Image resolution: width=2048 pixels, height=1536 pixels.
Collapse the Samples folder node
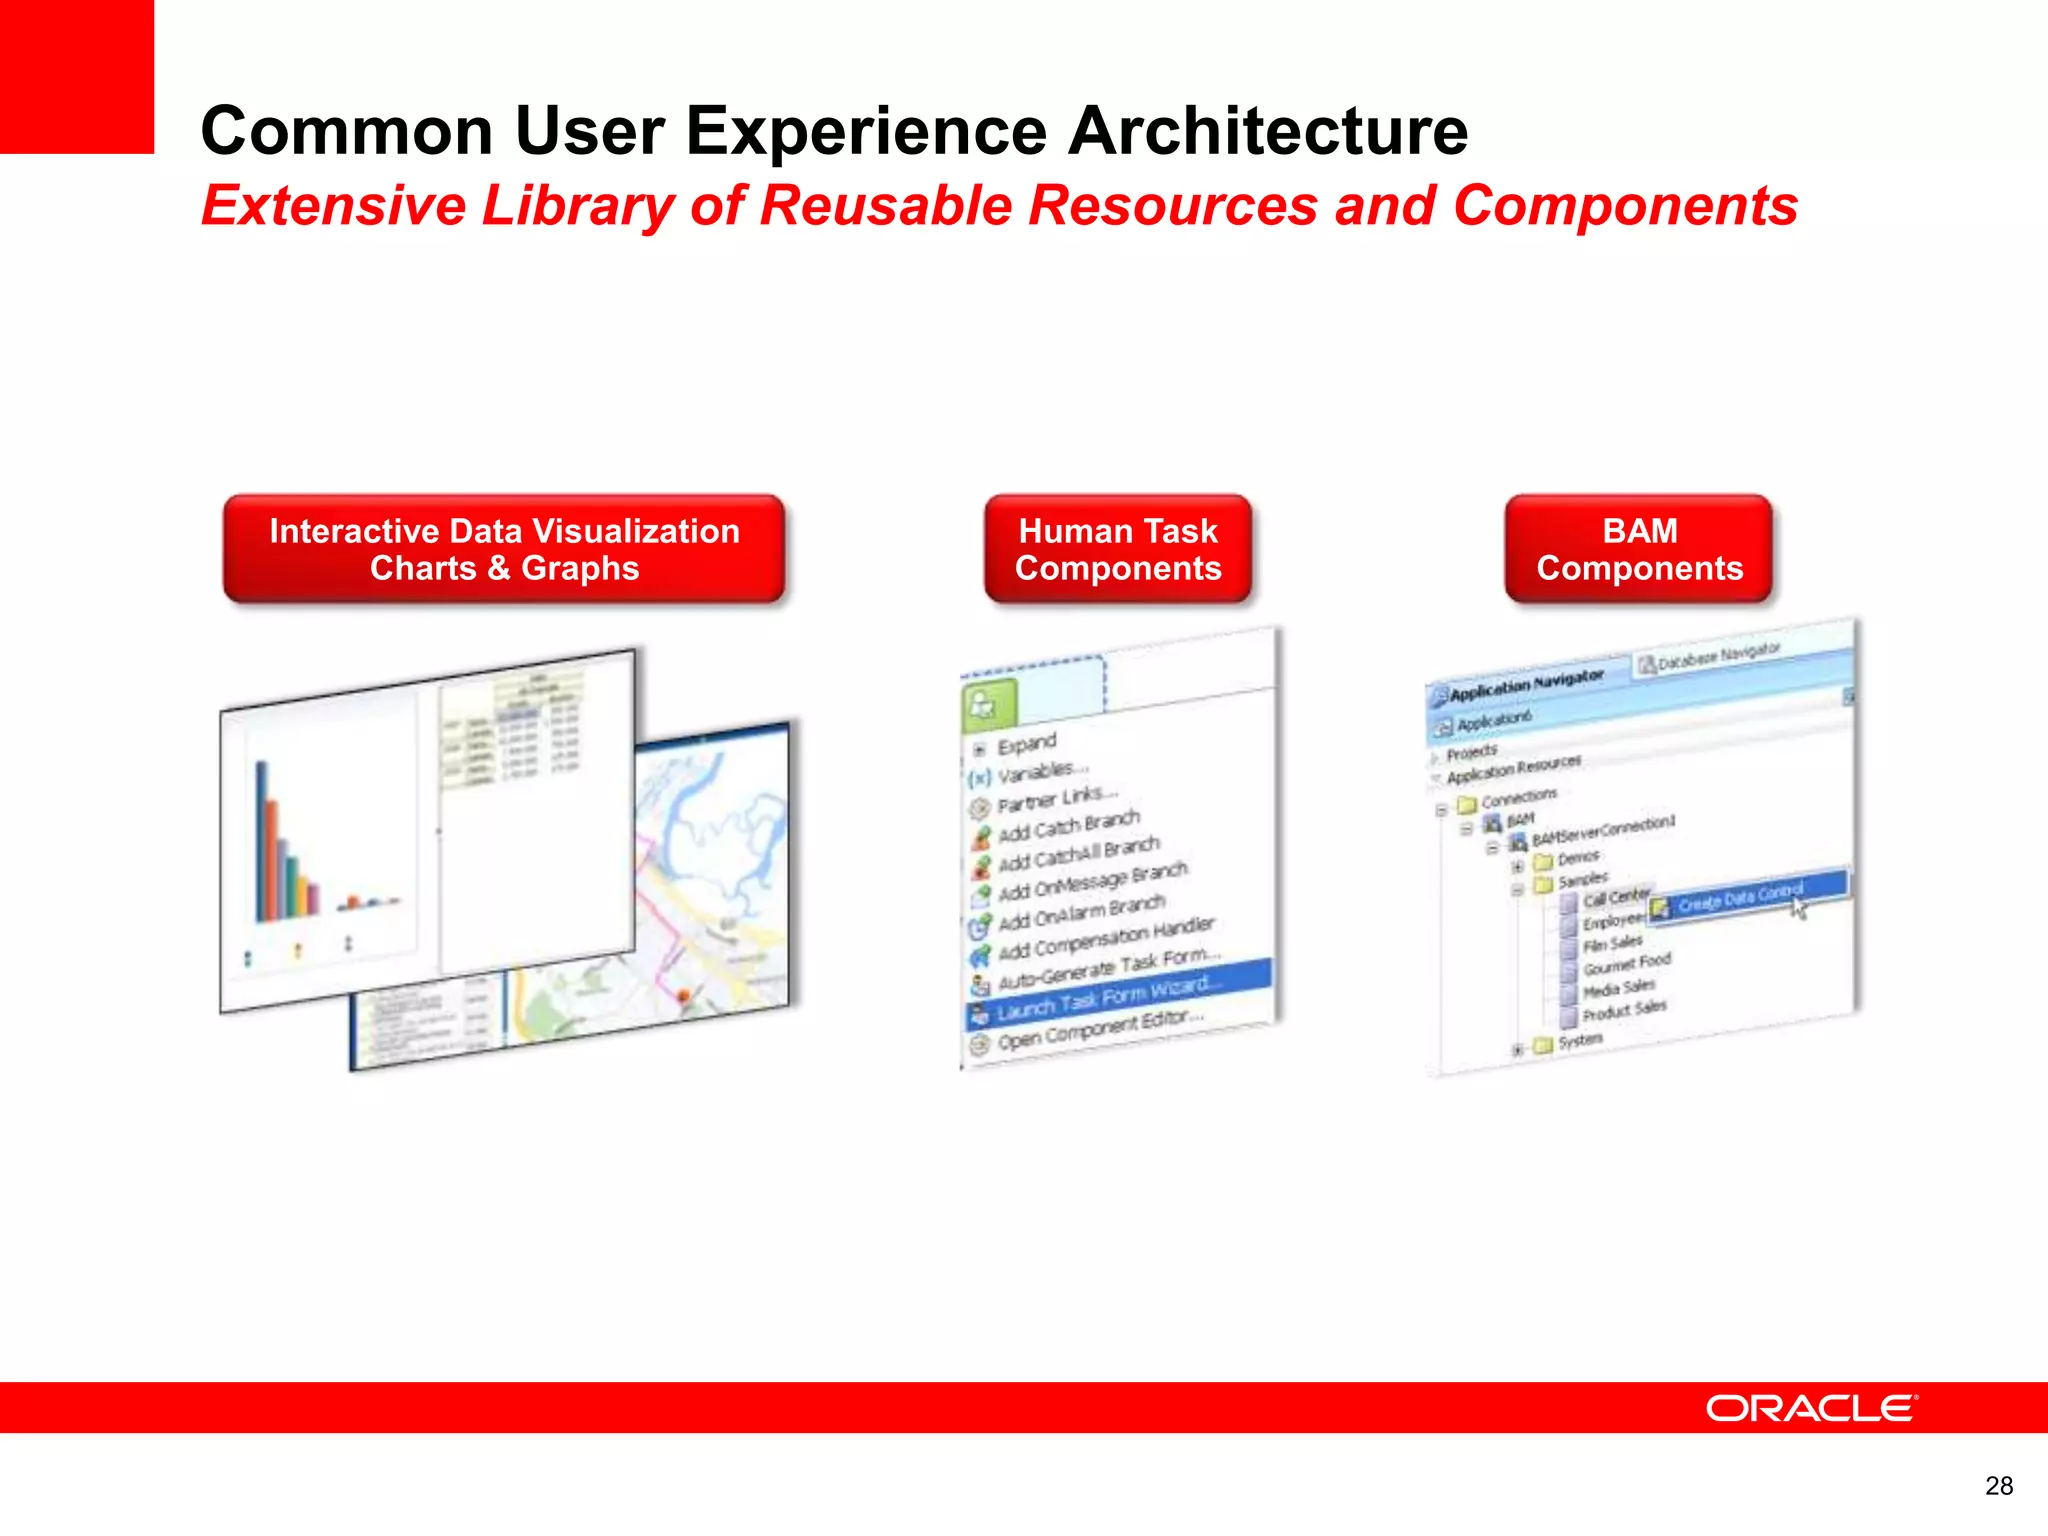point(1518,889)
